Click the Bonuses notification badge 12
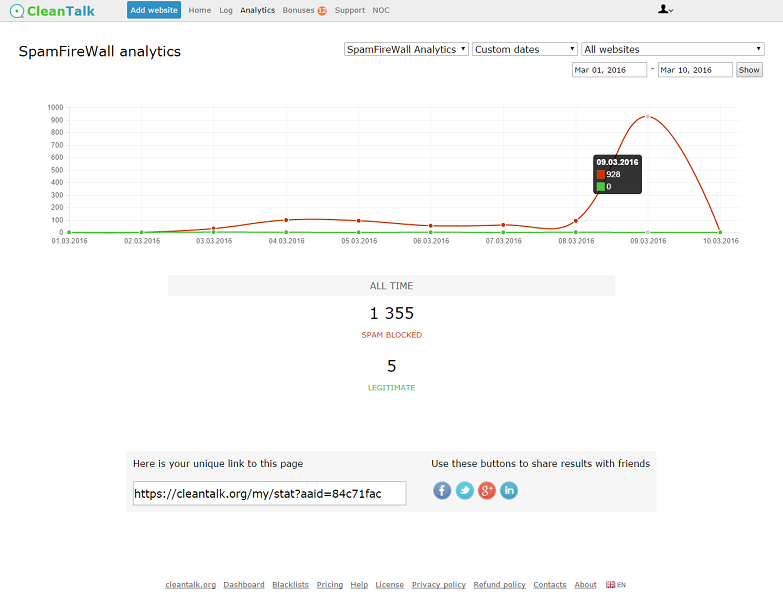Image resolution: width=783 pixels, height=600 pixels. [x=322, y=10]
